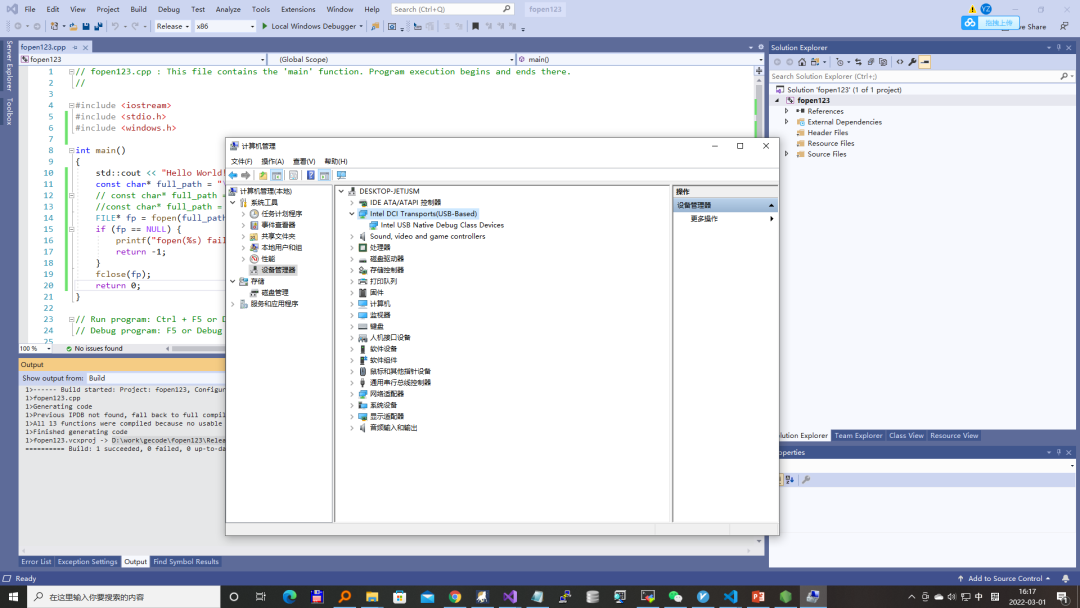Click the View Code icon in Solution Explorer
Screen dimensions: 1080x608
pyautogui.click(x=900, y=62)
